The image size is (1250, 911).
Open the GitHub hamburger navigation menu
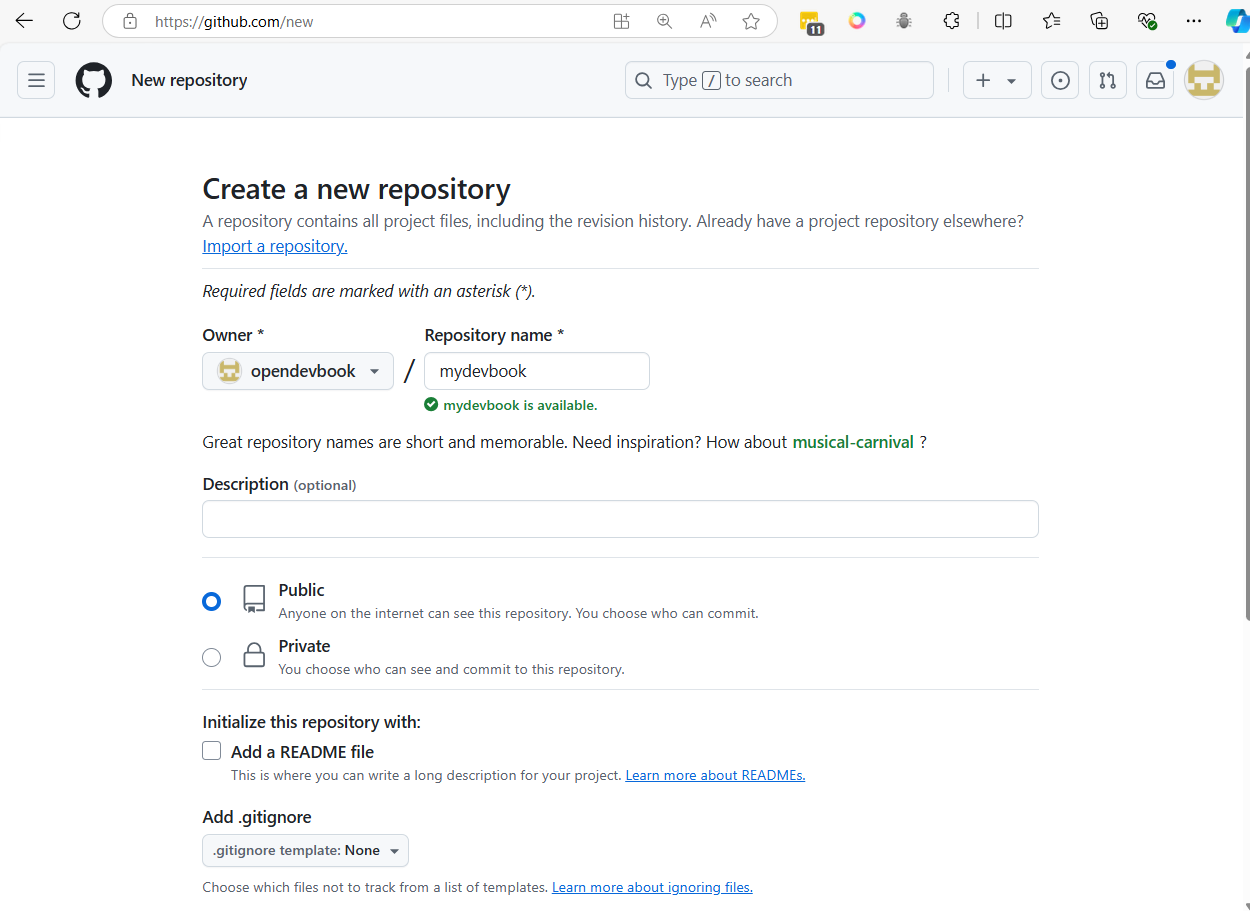coord(36,80)
